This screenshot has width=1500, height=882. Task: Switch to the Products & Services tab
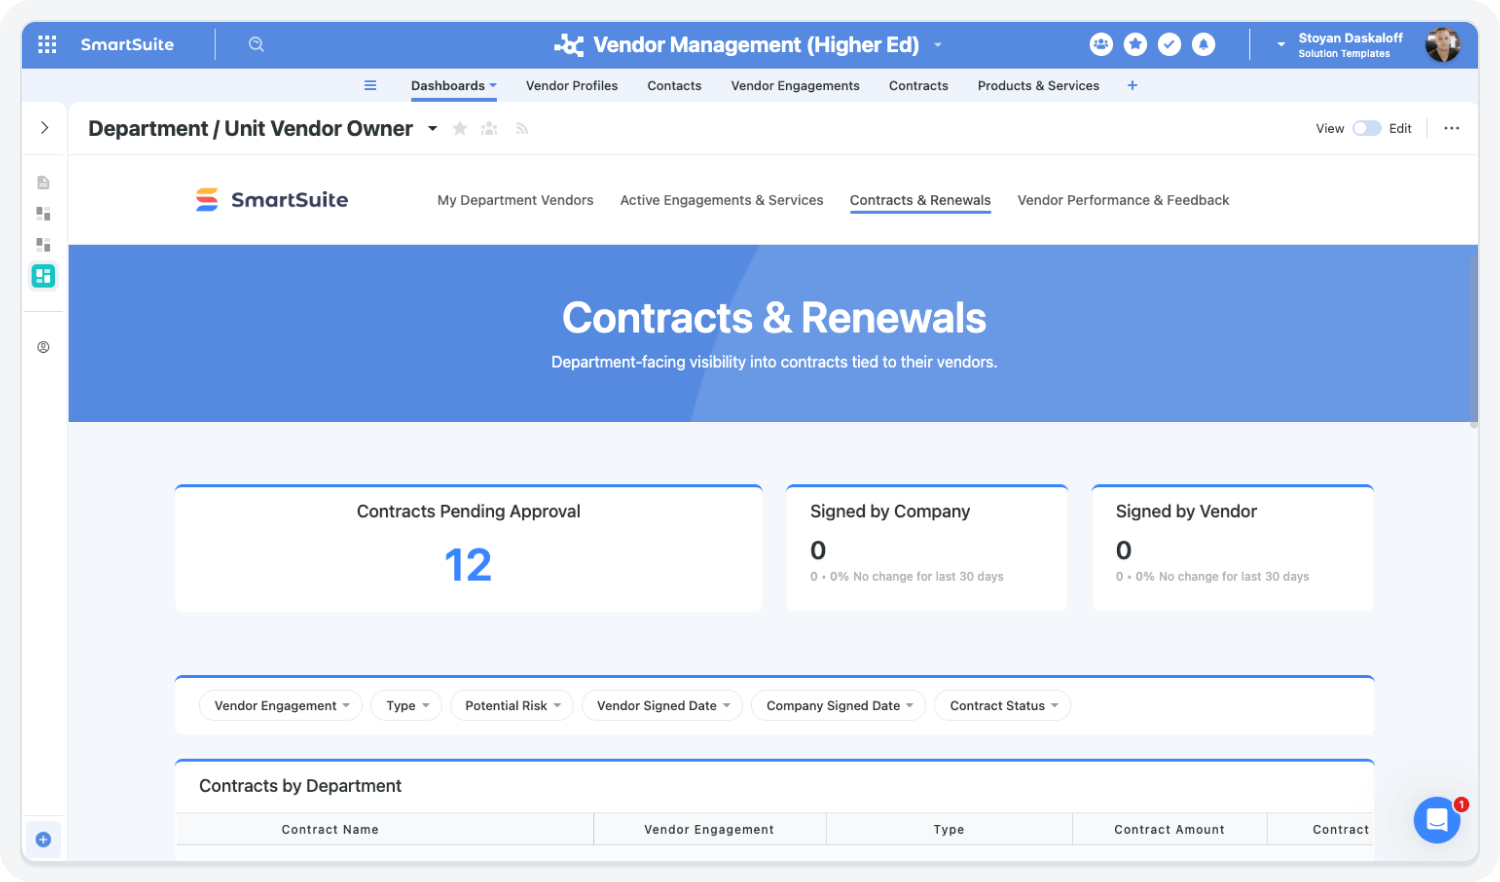coord(1038,86)
